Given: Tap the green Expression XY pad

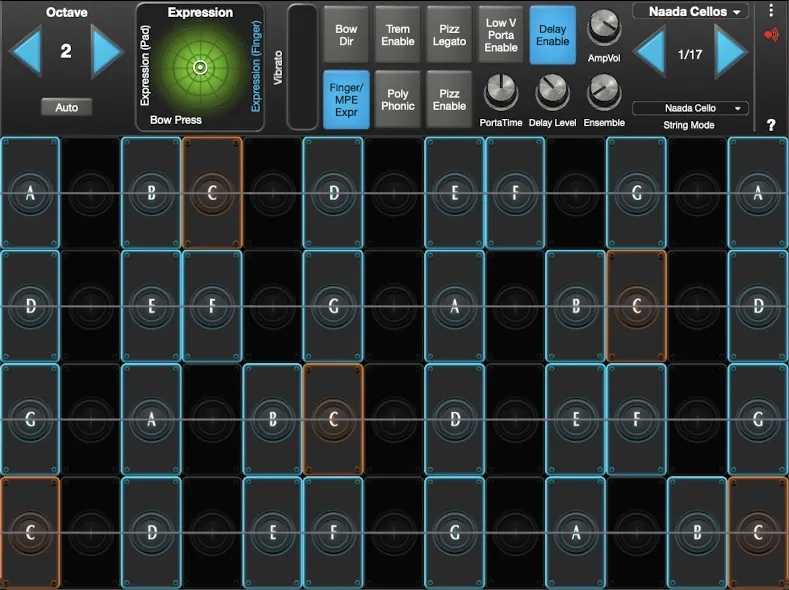Looking at the screenshot, I should (x=200, y=67).
